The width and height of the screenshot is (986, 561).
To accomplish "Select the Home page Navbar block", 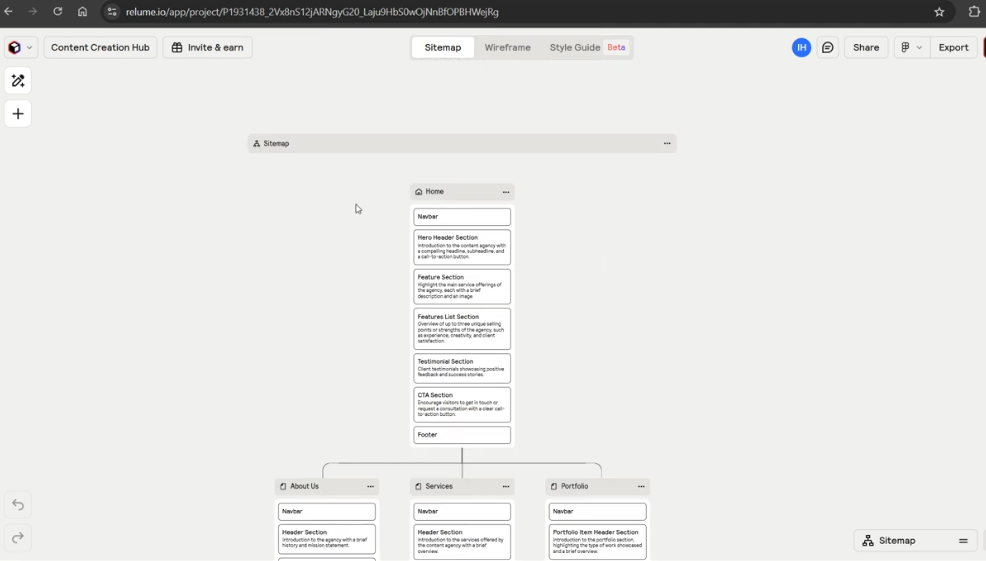I will click(462, 217).
